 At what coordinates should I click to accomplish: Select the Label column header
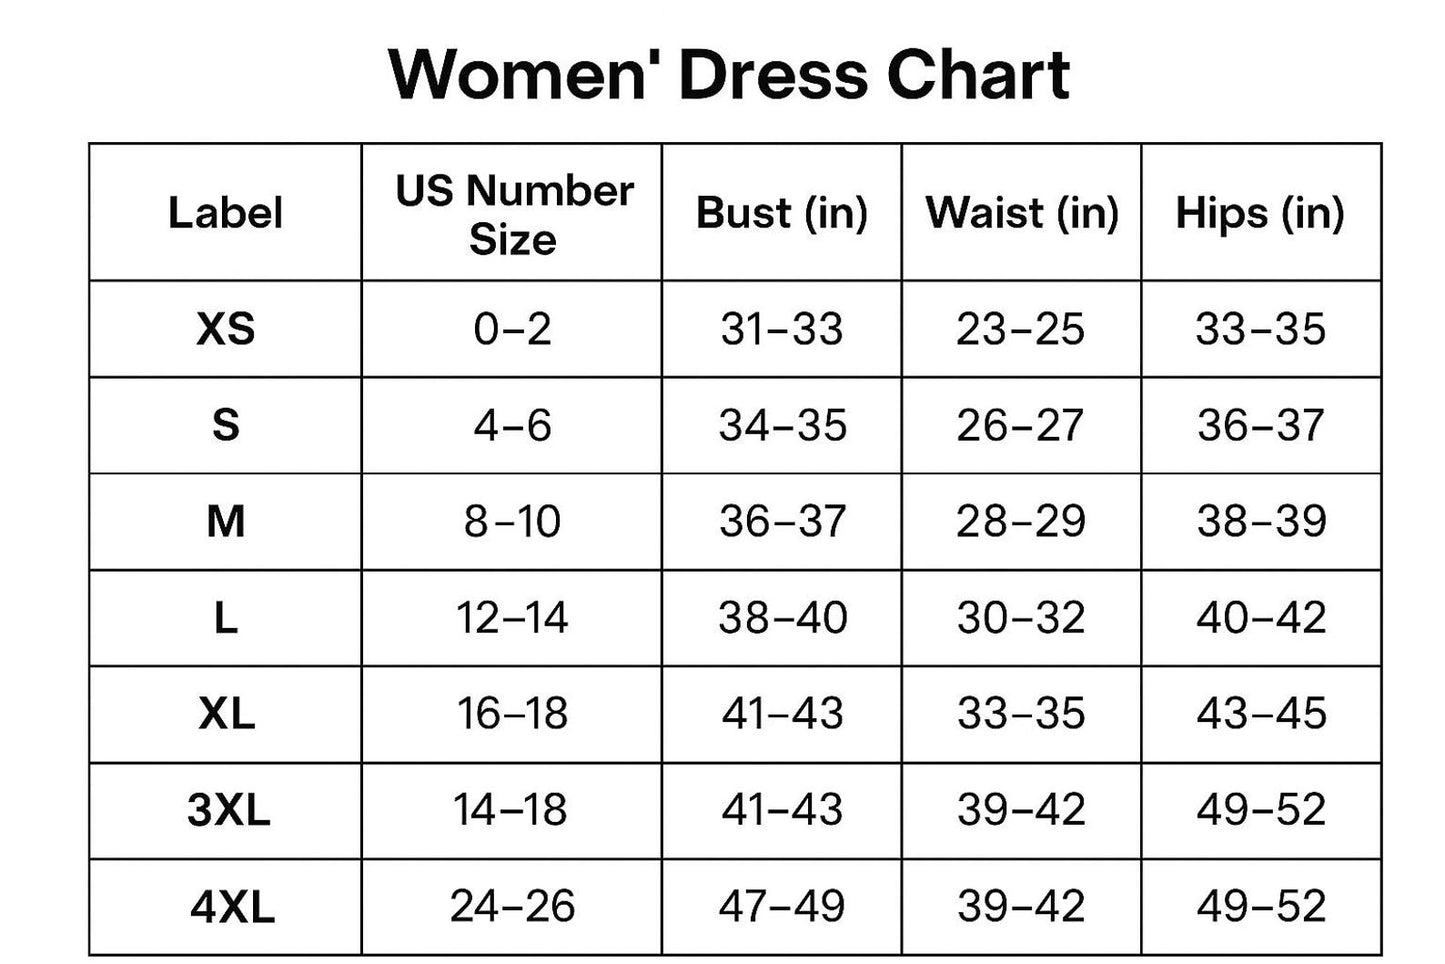225,213
